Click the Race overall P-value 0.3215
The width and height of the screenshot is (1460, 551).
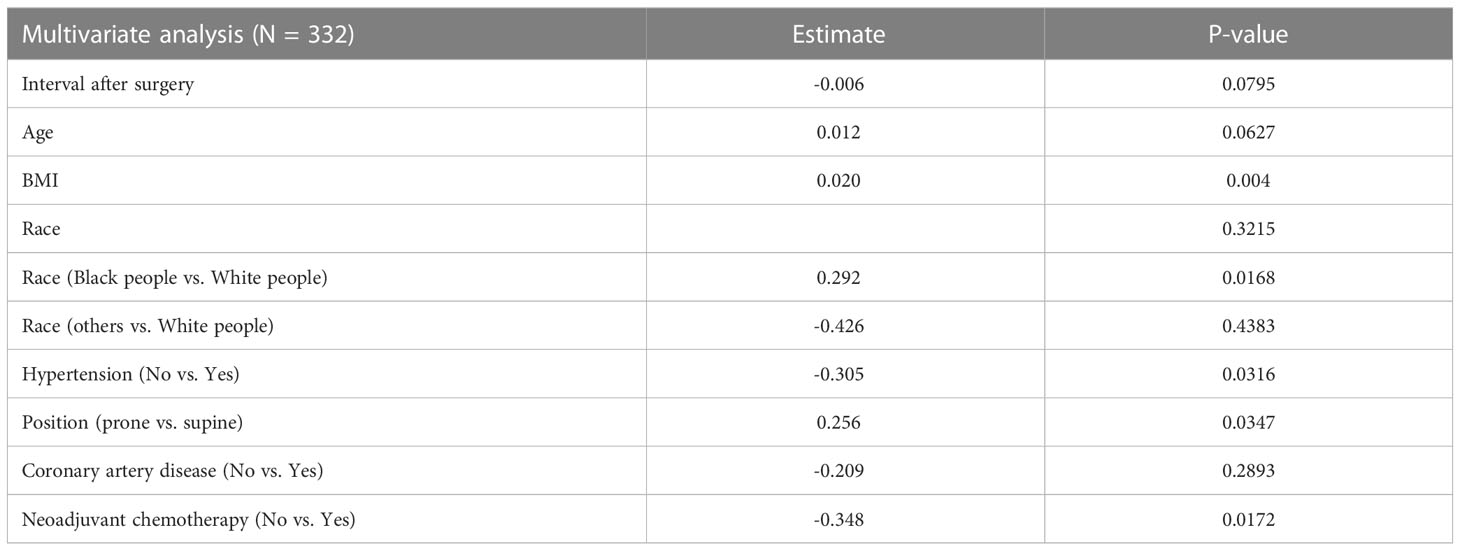coord(1246,229)
